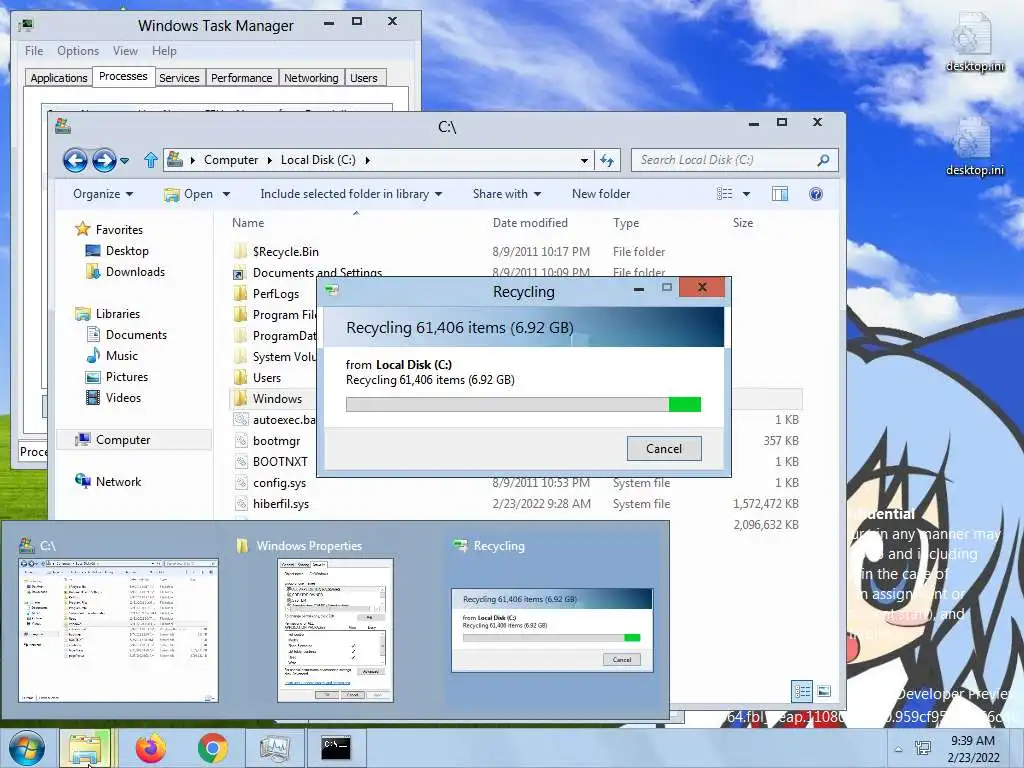1024x768 pixels.
Task: Toggle the preview pane icon
Action: coord(780,194)
